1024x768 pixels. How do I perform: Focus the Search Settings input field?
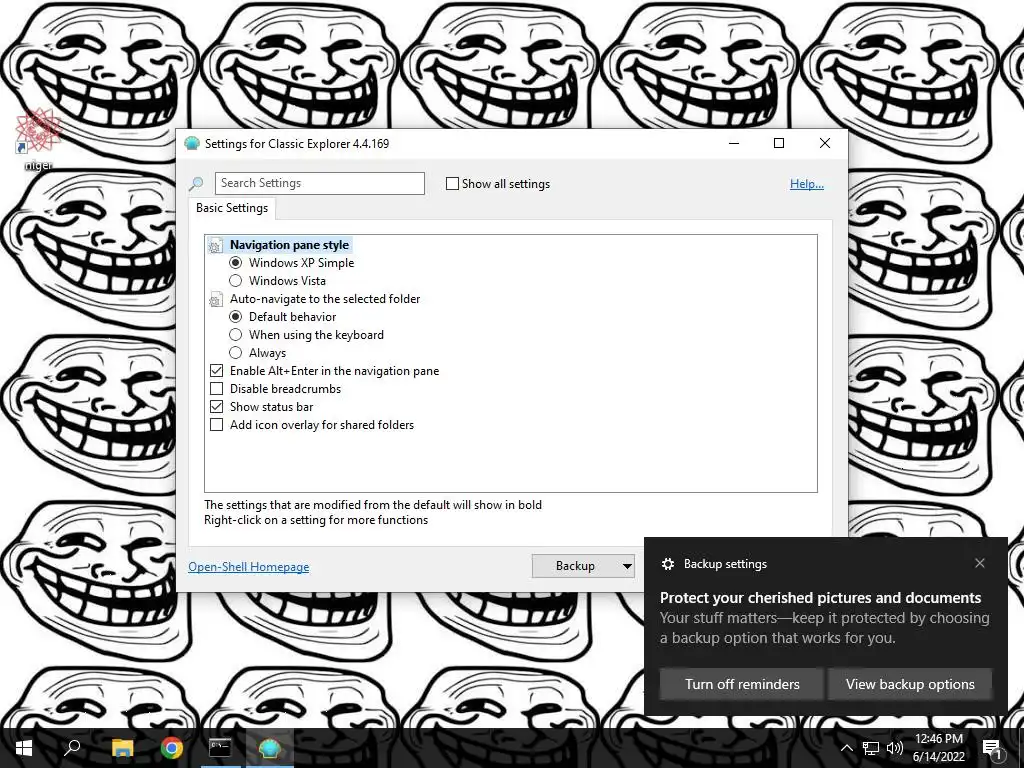[320, 184]
